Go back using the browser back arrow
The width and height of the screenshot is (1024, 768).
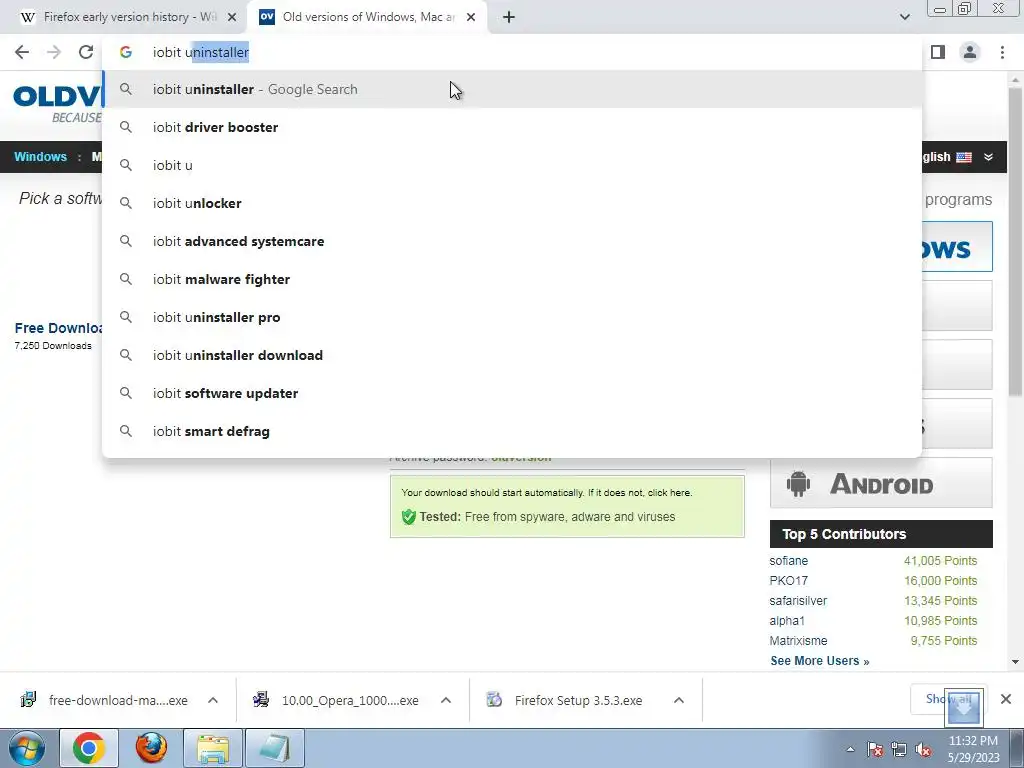22,52
